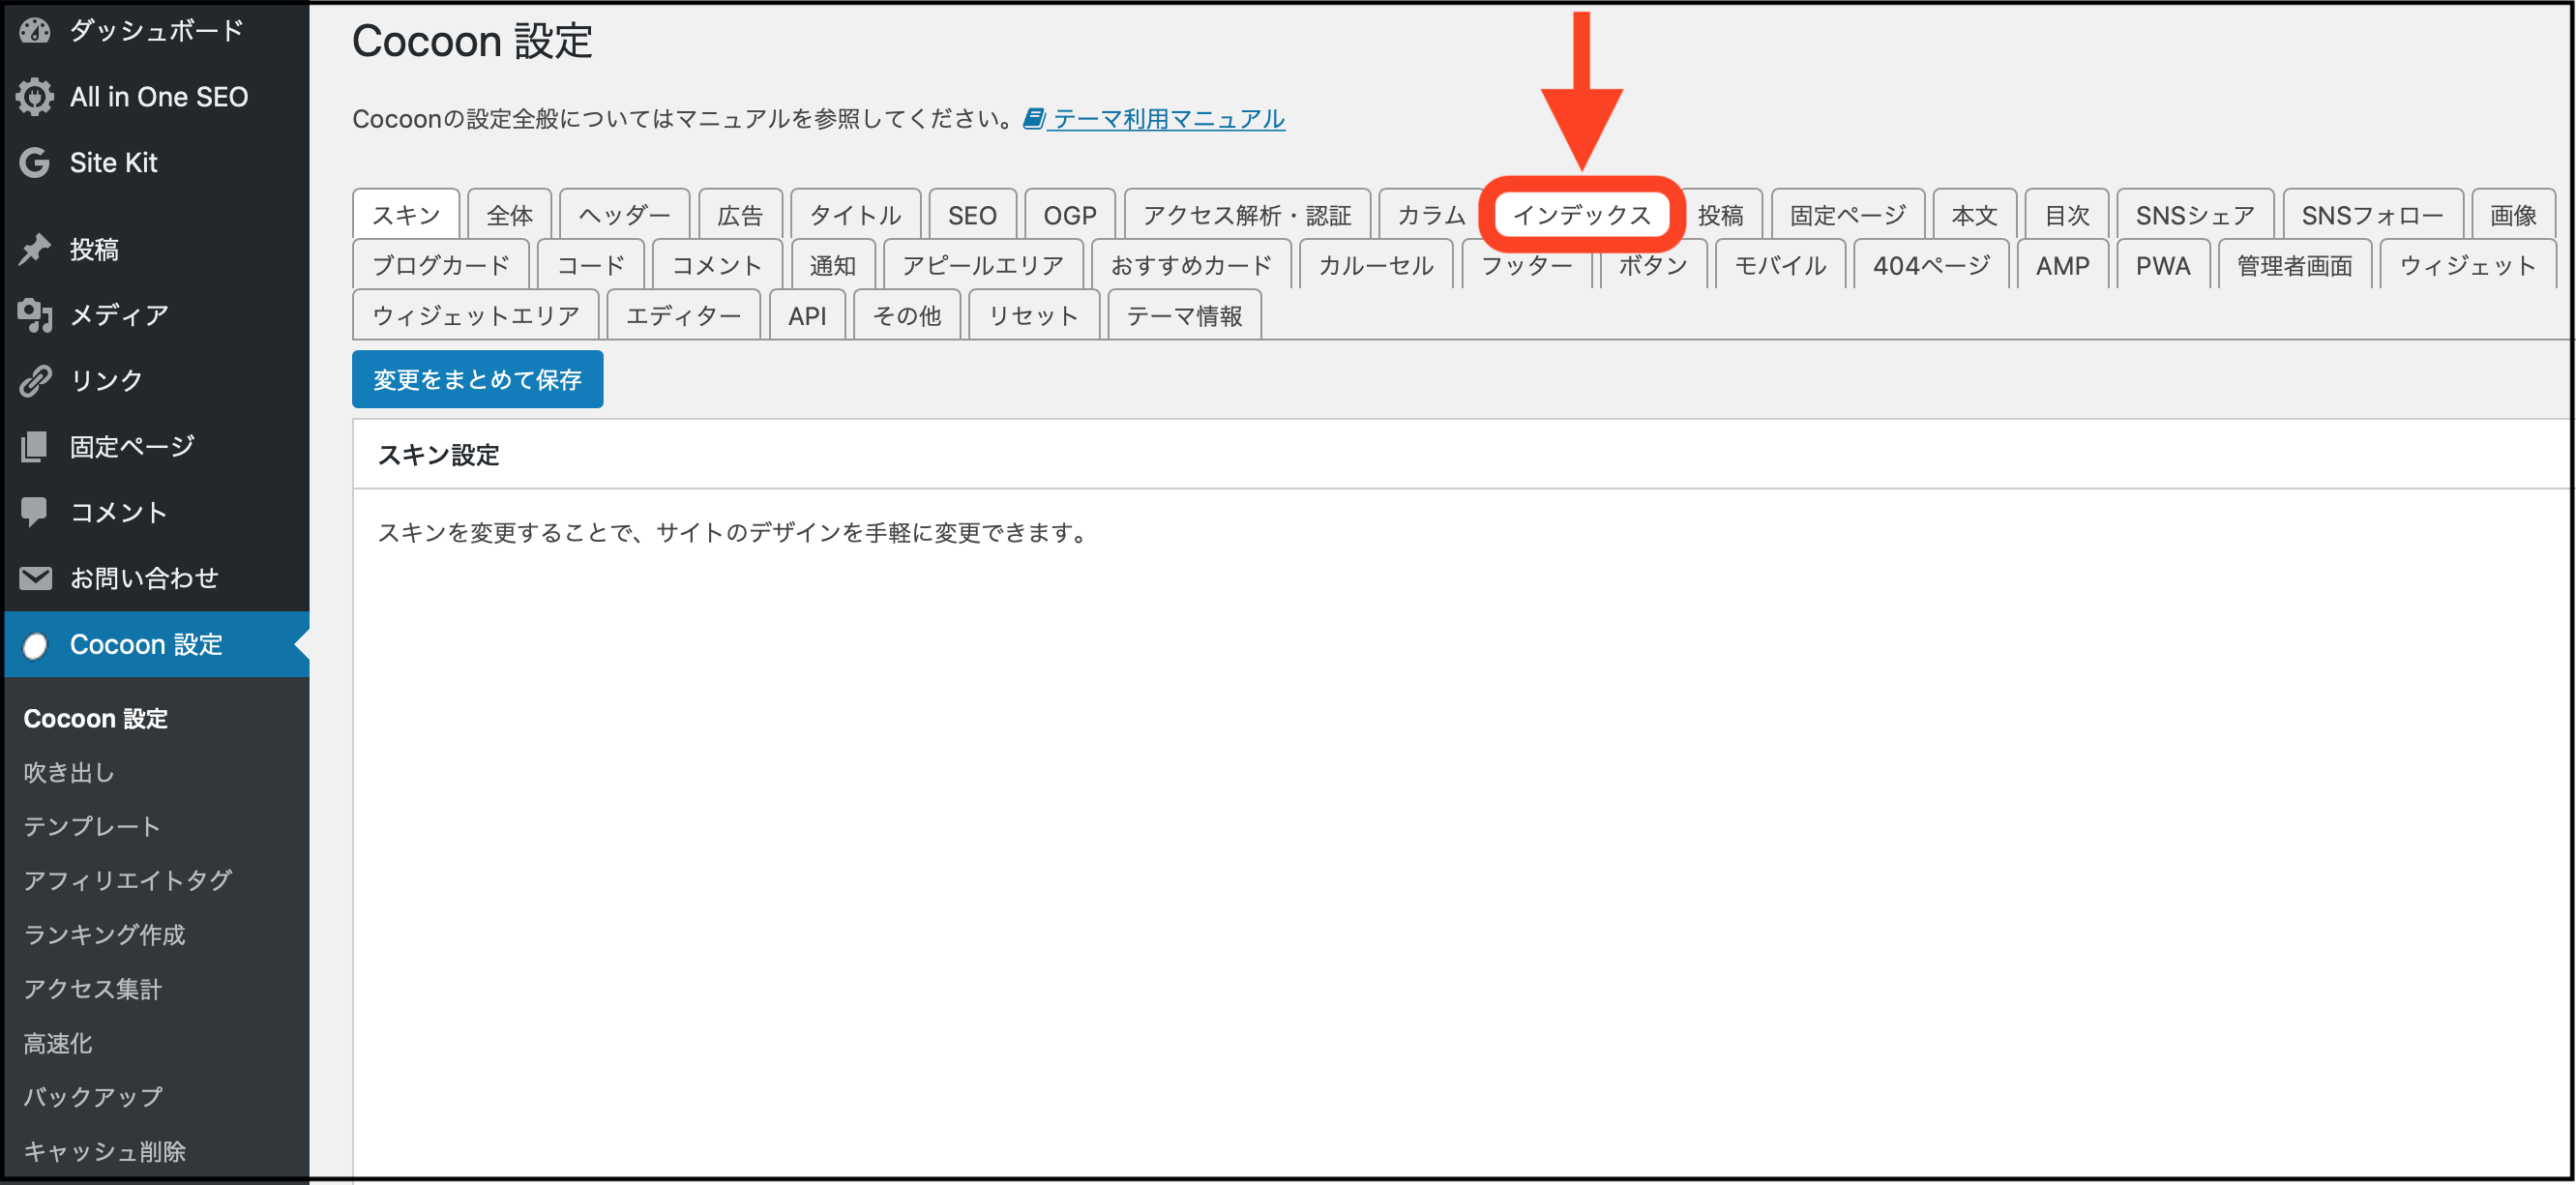Open the カラム tab
Viewport: 2576px width, 1185px height.
[1431, 214]
